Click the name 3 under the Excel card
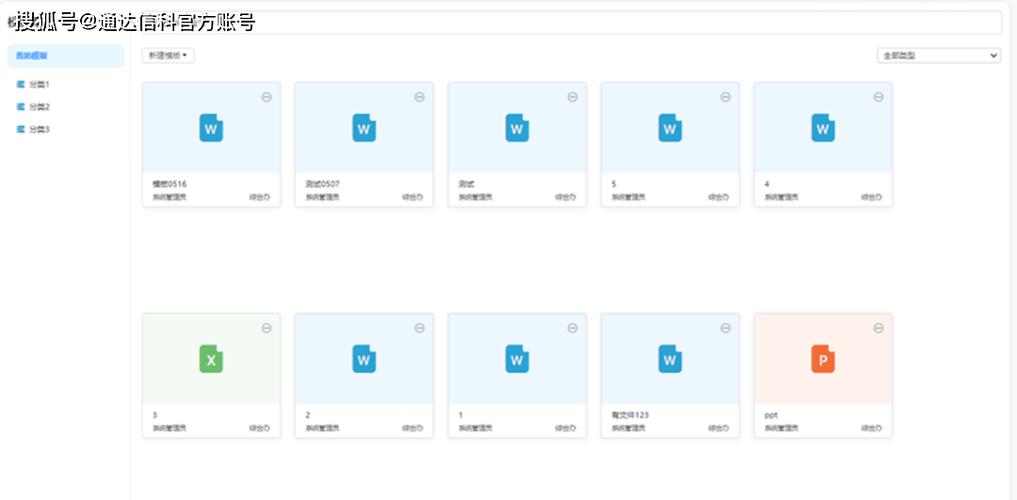This screenshot has height=500, width=1017. 154,415
